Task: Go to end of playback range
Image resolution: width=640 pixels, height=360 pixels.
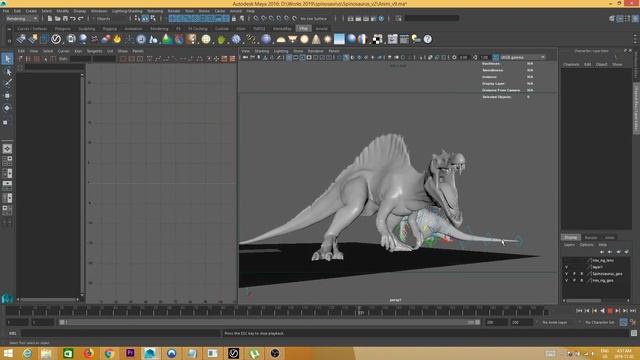Action: (633, 311)
